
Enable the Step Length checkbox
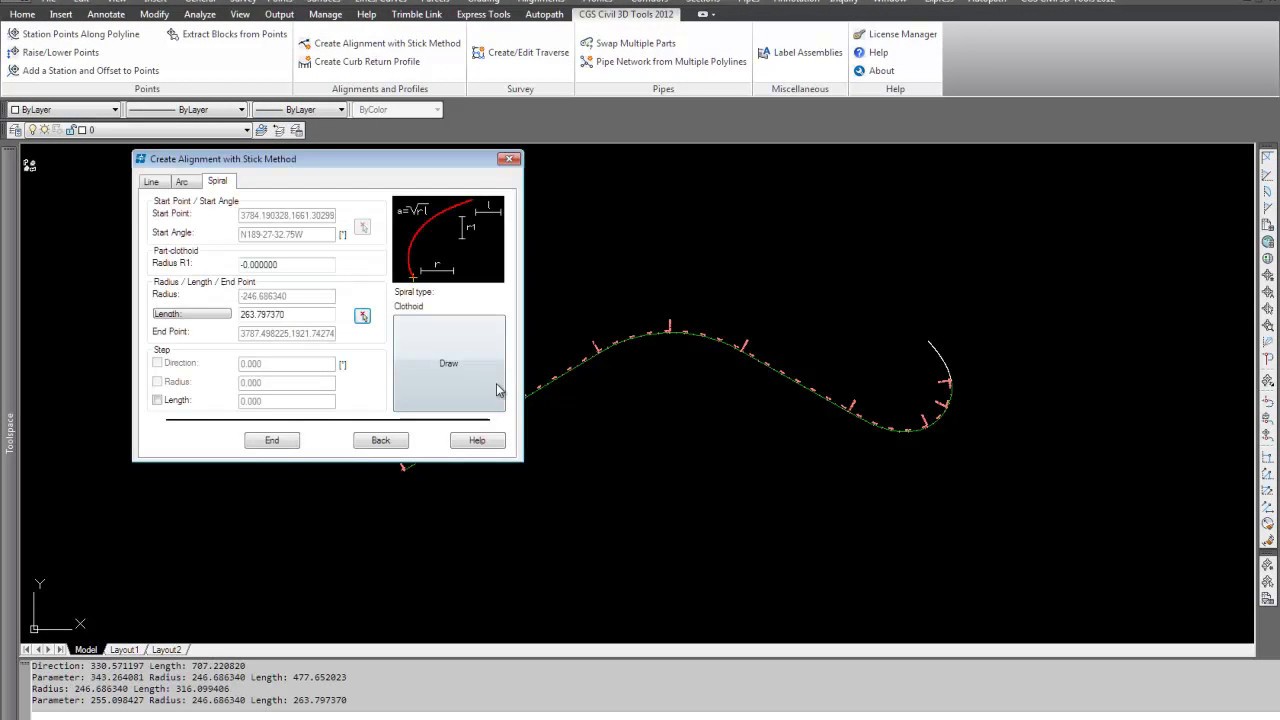click(157, 400)
